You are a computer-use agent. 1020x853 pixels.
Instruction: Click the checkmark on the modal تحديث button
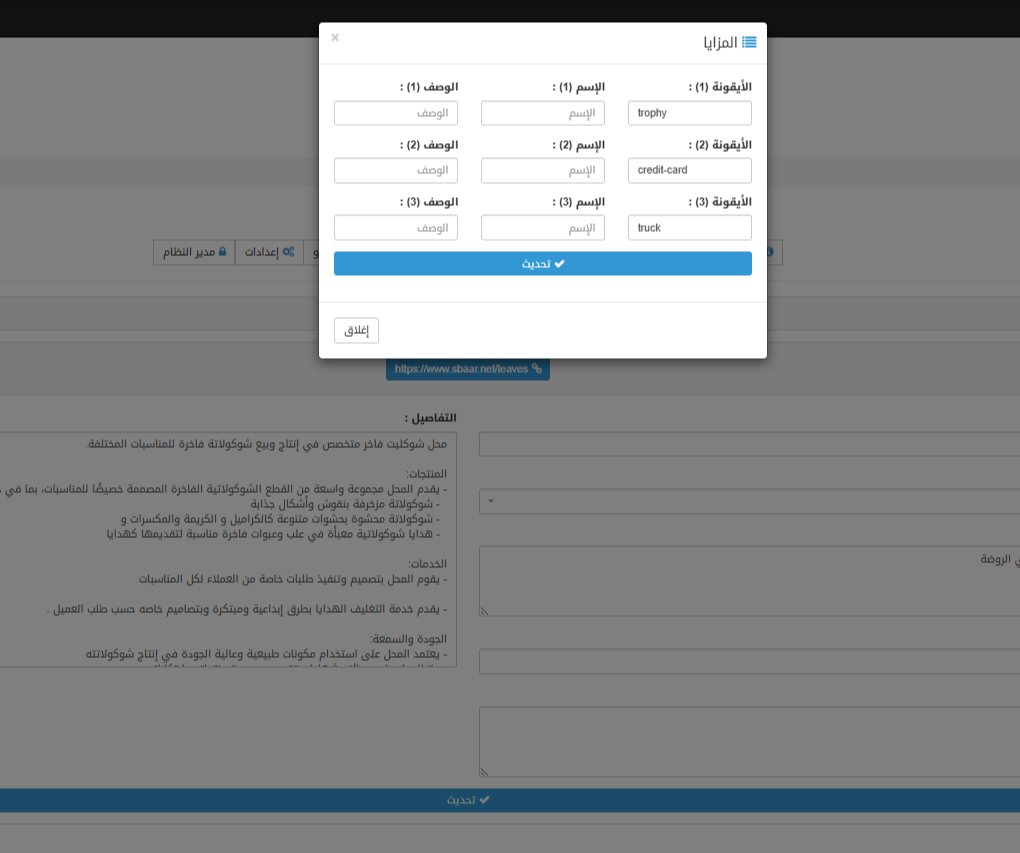pos(559,264)
